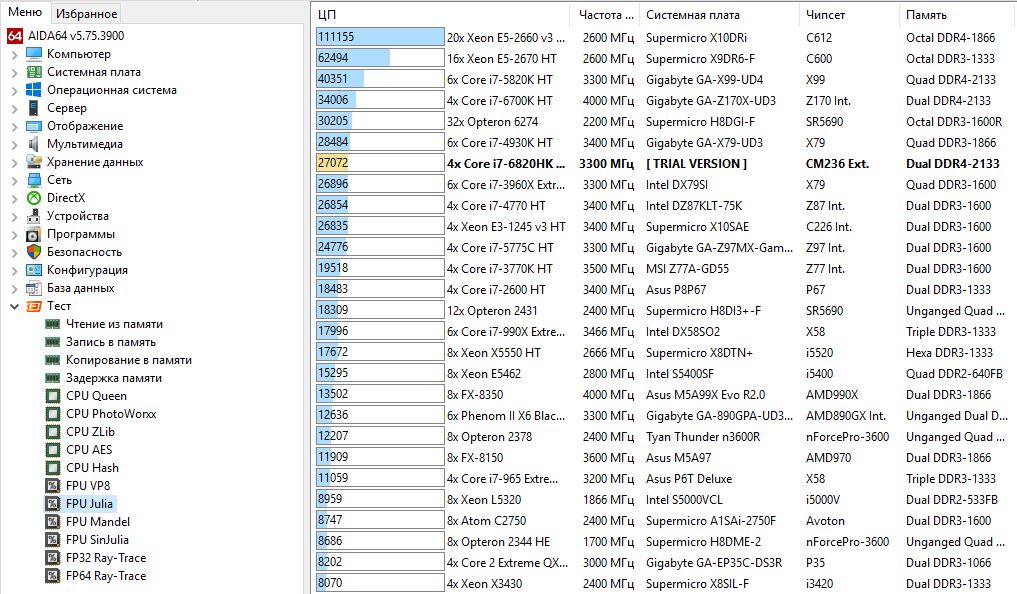Switch to the Меню tab
1017x594 pixels.
[25, 12]
